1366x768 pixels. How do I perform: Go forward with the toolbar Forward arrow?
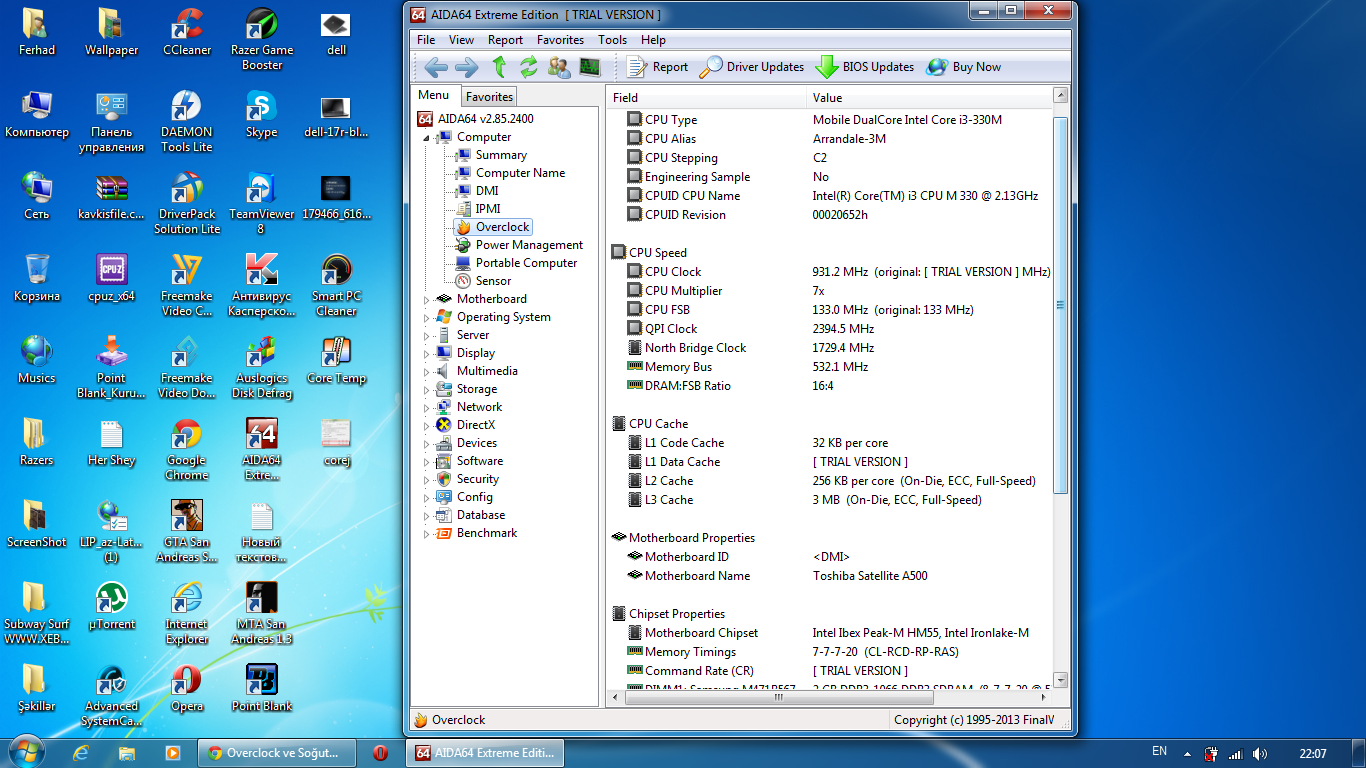[x=467, y=67]
